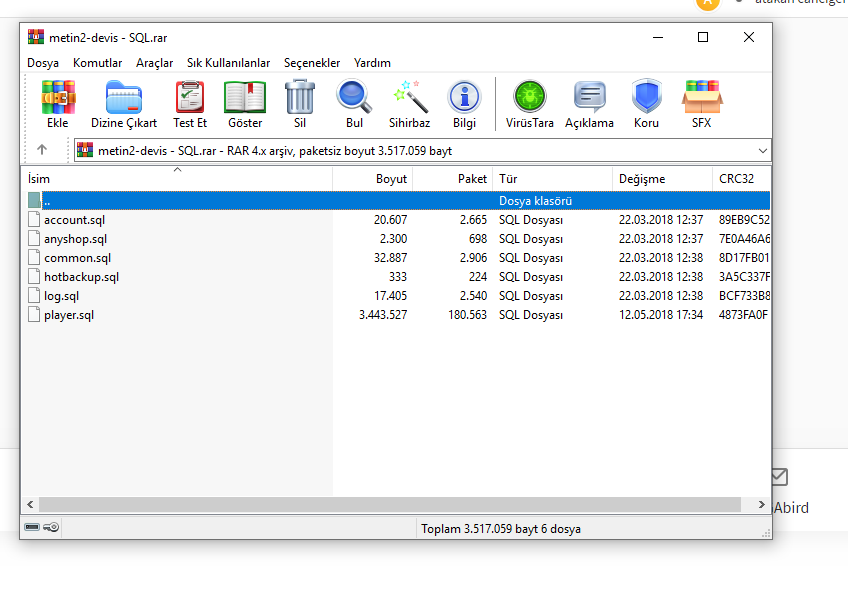Click the 20.607 size value
The image size is (848, 595).
pos(390,220)
